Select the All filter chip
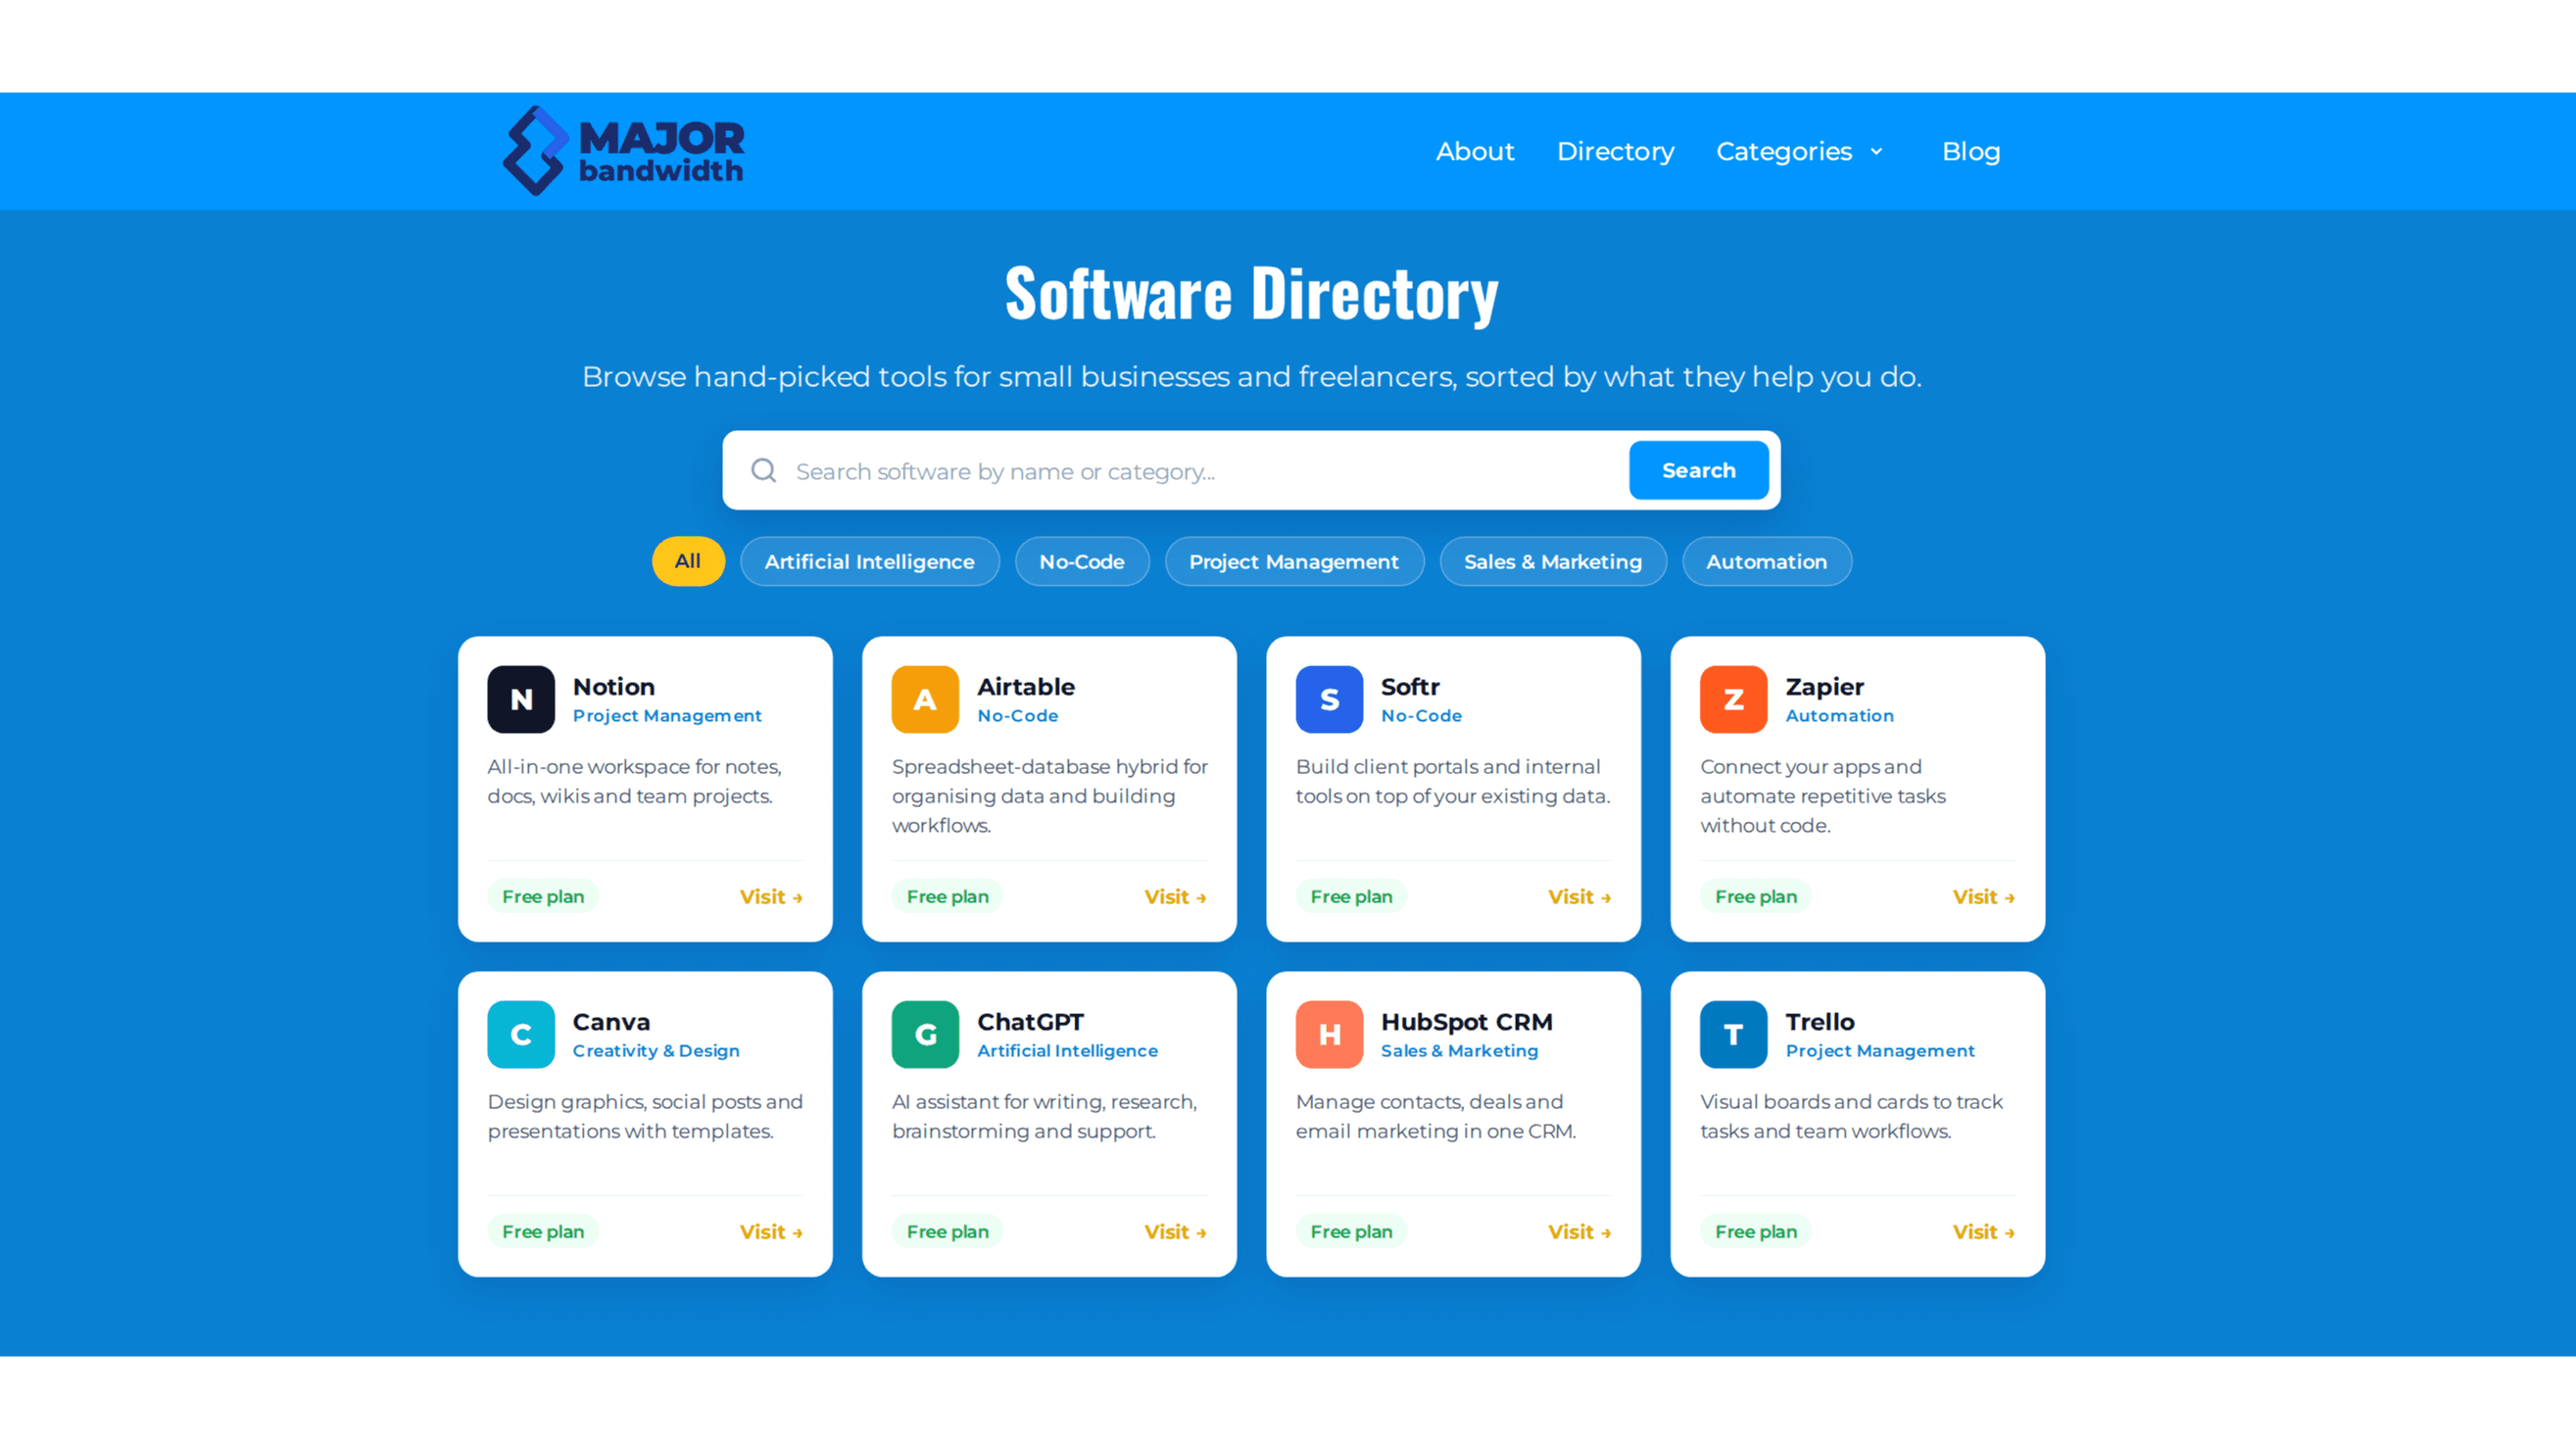 688,561
